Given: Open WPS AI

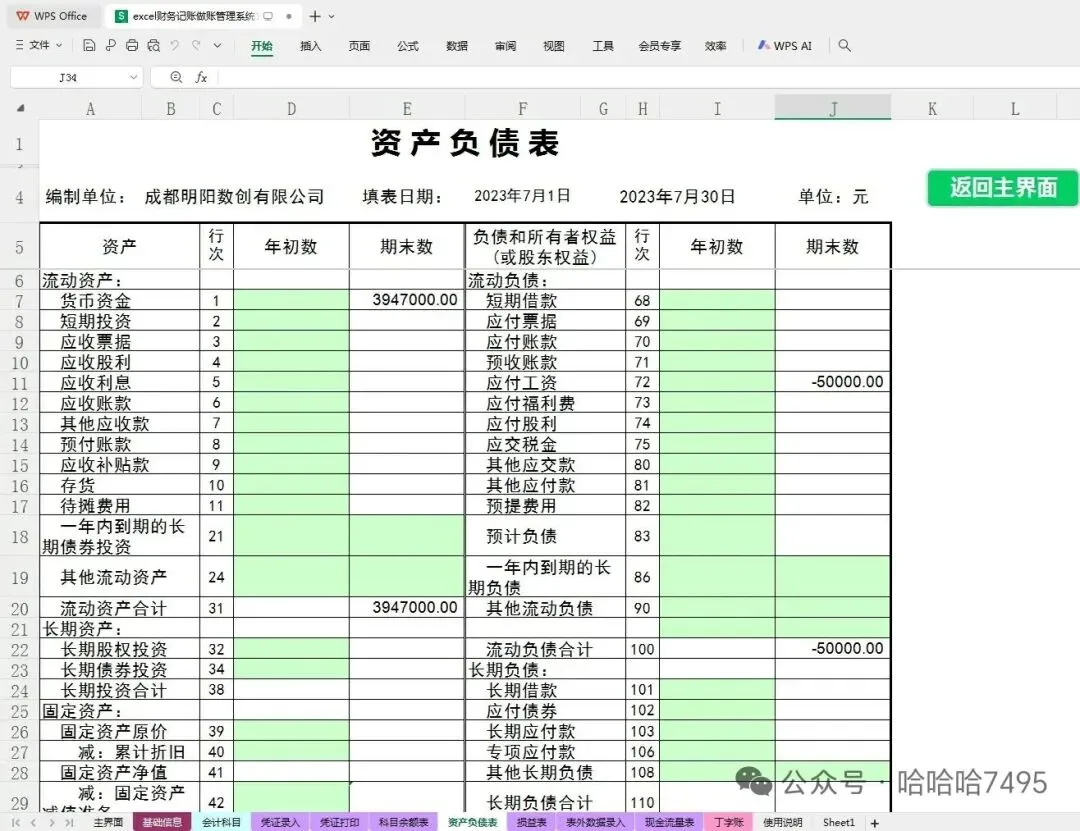Looking at the screenshot, I should point(785,45).
